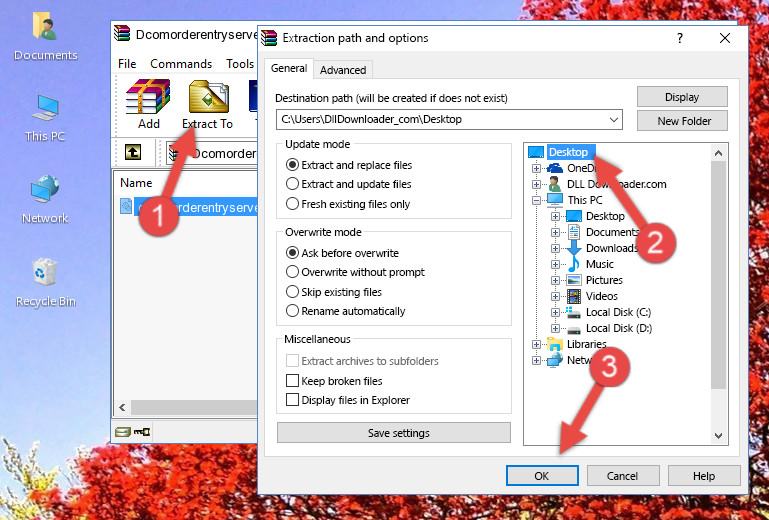The width and height of the screenshot is (769, 520).
Task: Expand the Local Disk (C:) tree node
Action: coord(555,312)
